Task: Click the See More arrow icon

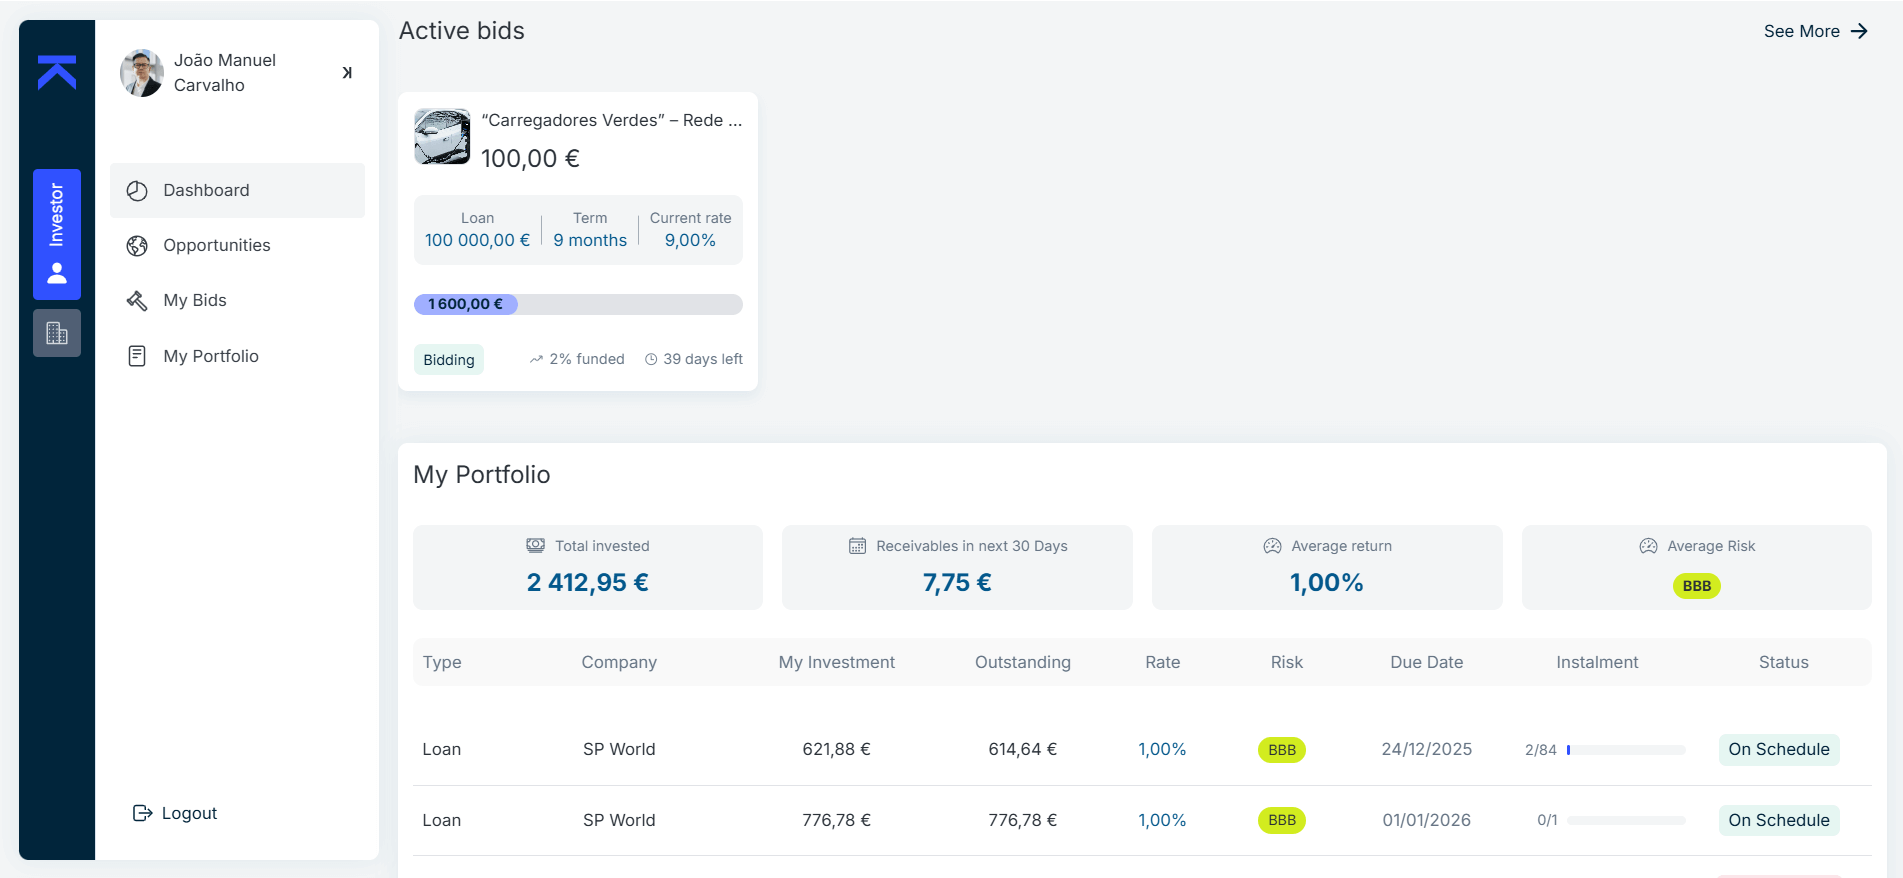Action: (x=1859, y=31)
